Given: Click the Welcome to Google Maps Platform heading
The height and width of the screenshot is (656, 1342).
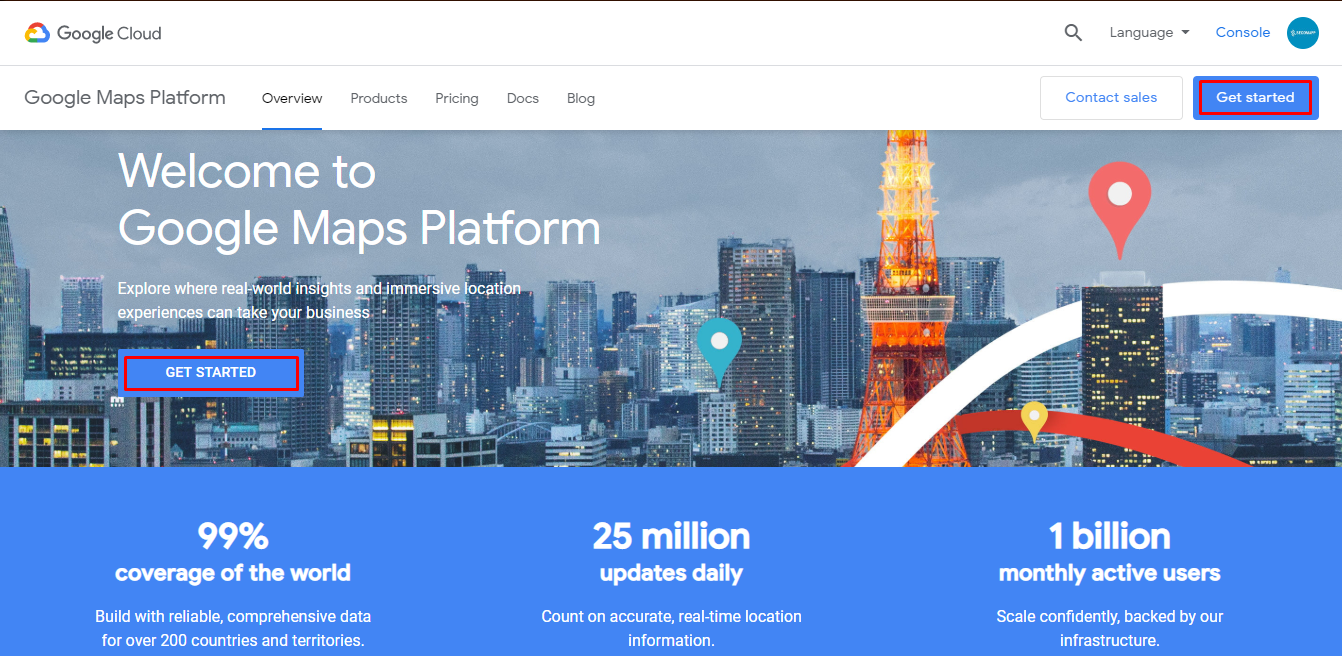Looking at the screenshot, I should click(x=359, y=199).
